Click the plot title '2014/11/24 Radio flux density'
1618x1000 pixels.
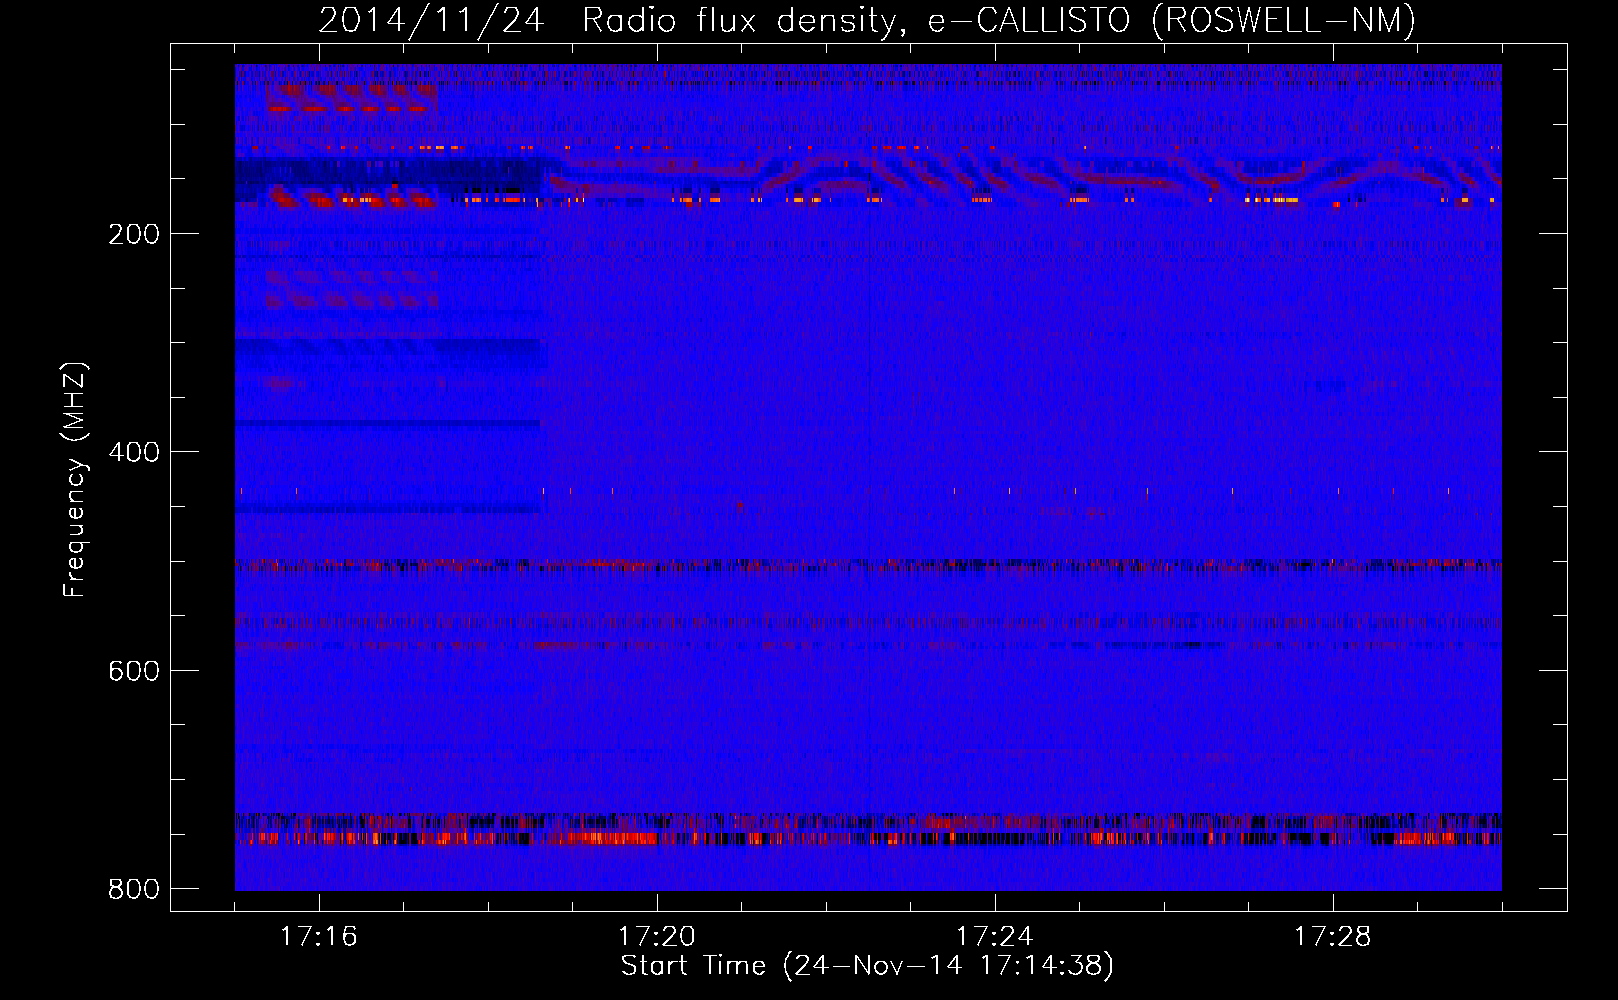867,20
